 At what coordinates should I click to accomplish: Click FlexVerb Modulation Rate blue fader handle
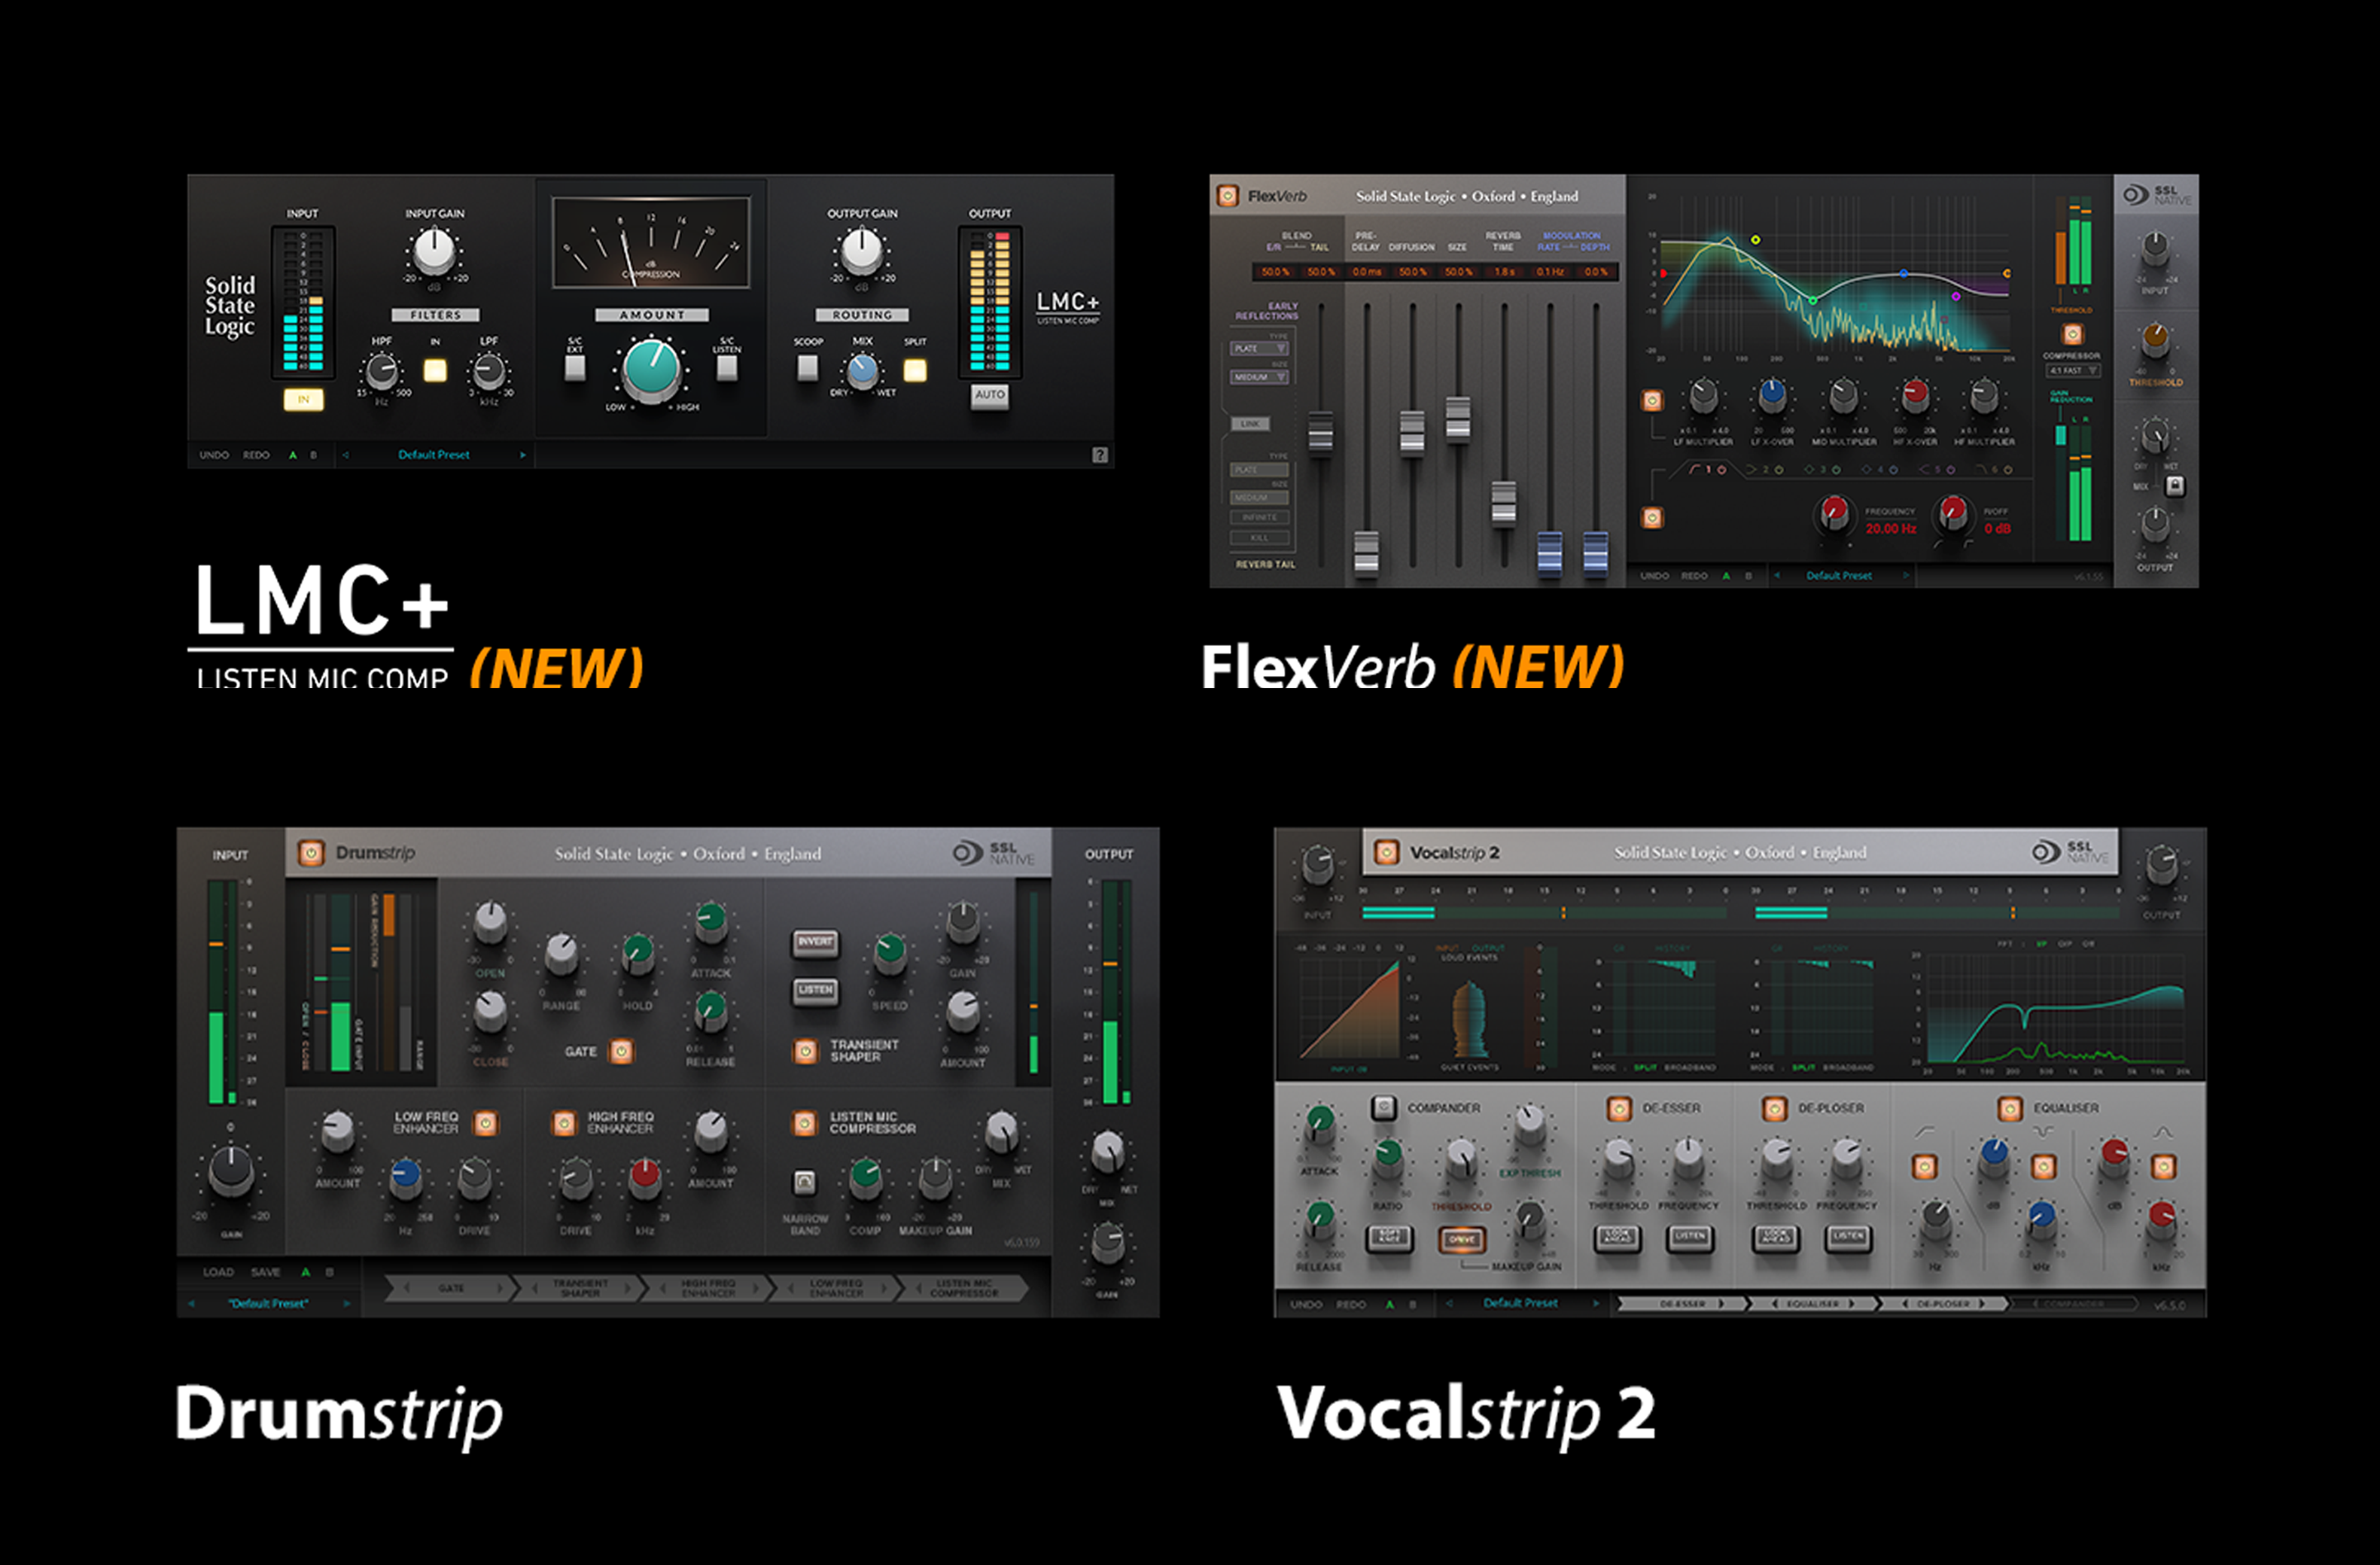click(x=1549, y=553)
